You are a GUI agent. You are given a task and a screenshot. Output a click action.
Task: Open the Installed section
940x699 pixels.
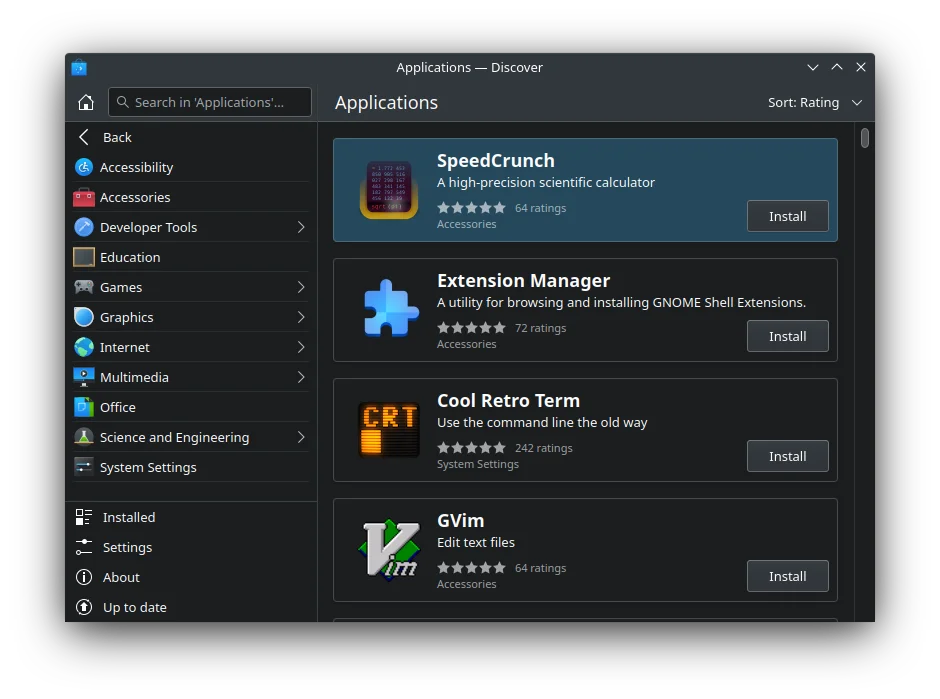tap(129, 517)
